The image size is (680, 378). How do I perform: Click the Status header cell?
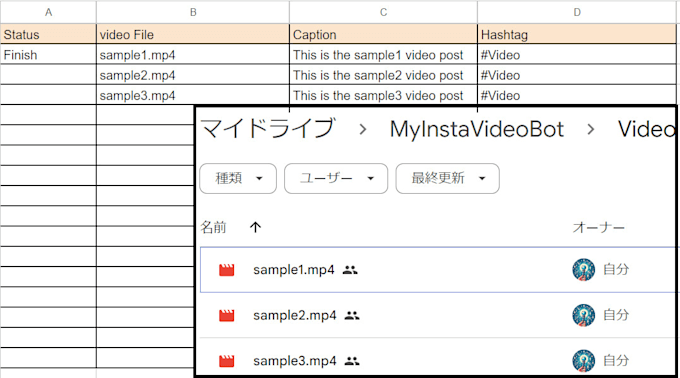[x=48, y=34]
